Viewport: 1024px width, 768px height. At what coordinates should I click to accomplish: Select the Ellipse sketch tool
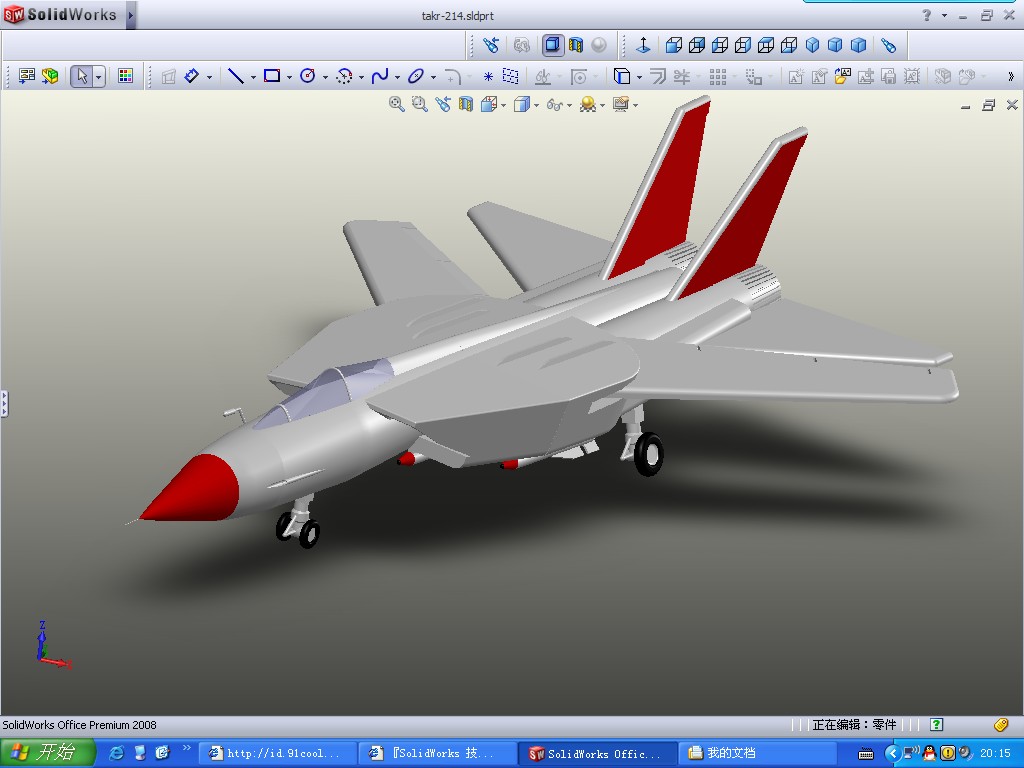415,76
